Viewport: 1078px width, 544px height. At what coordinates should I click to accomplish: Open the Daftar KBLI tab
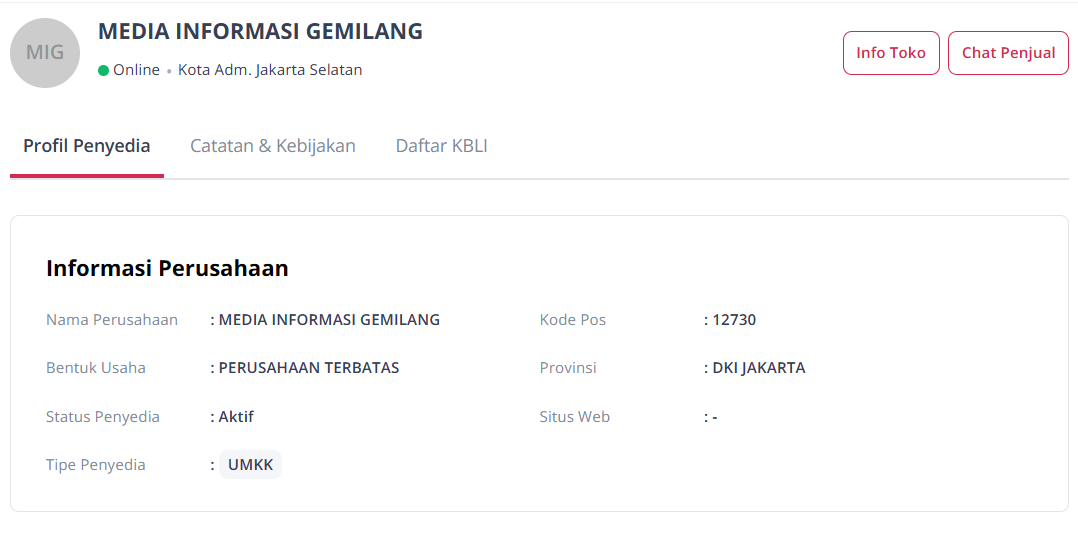[441, 146]
